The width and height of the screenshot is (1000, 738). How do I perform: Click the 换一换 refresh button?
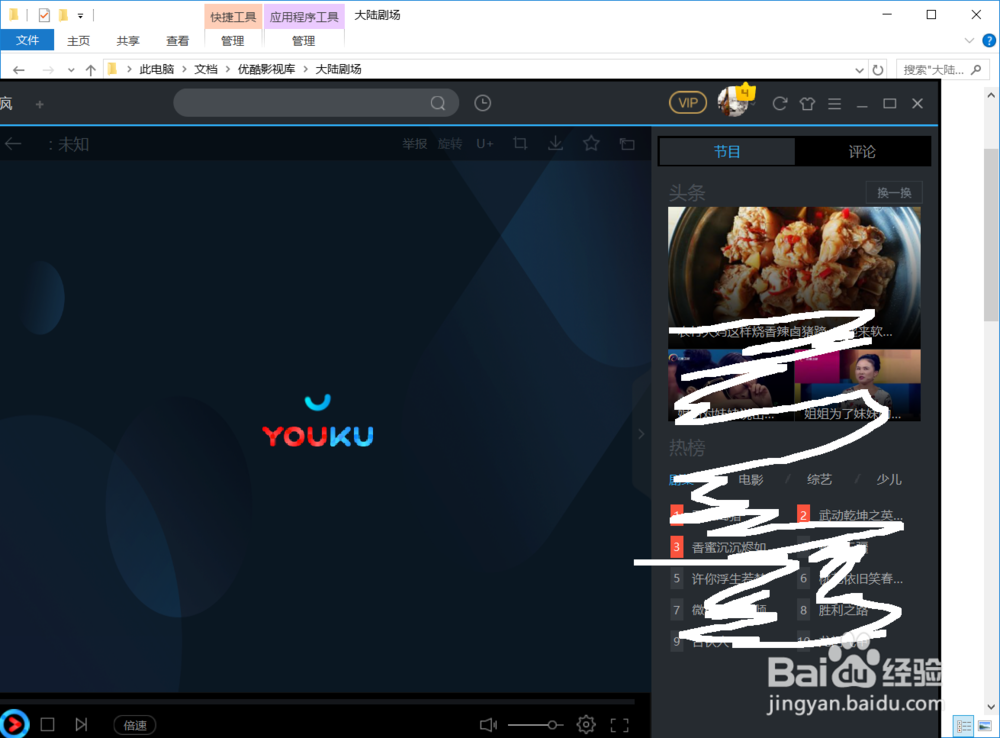(894, 193)
